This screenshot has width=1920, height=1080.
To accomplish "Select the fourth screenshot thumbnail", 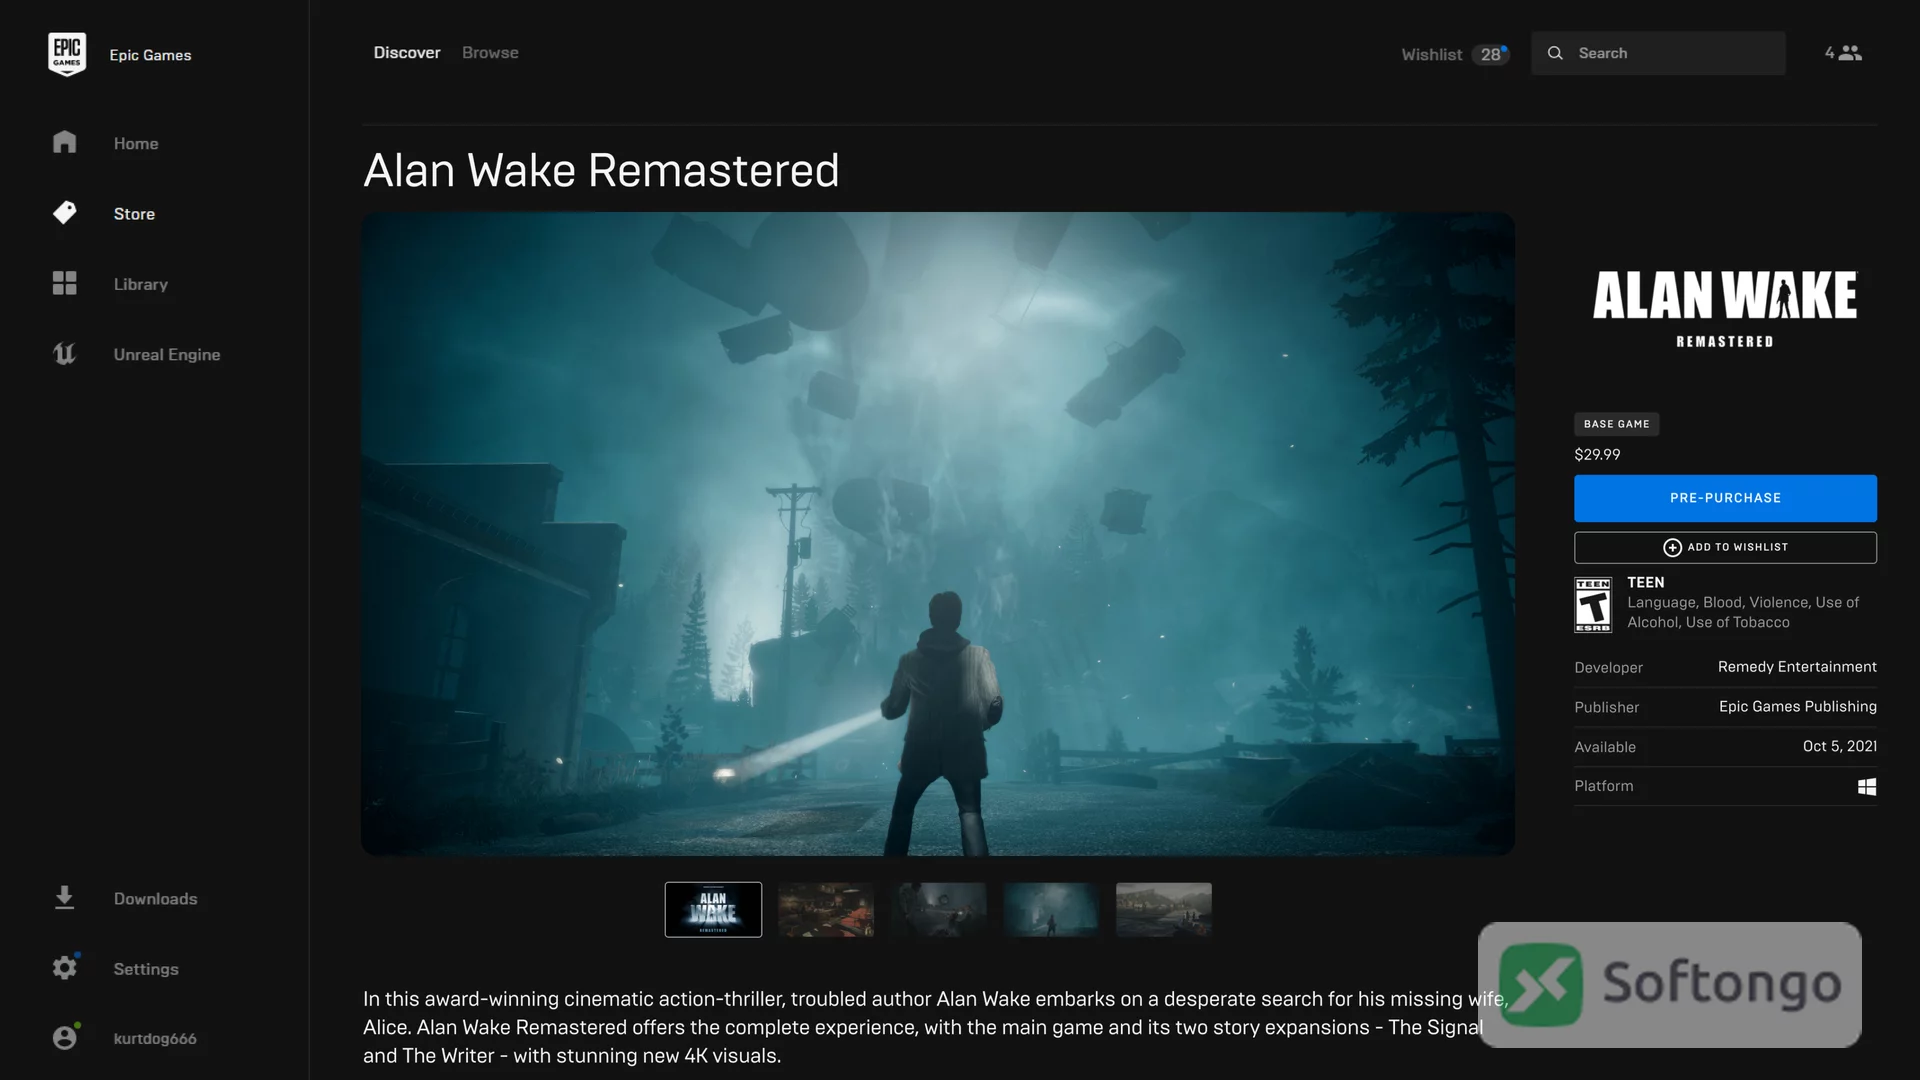I will coord(1051,909).
